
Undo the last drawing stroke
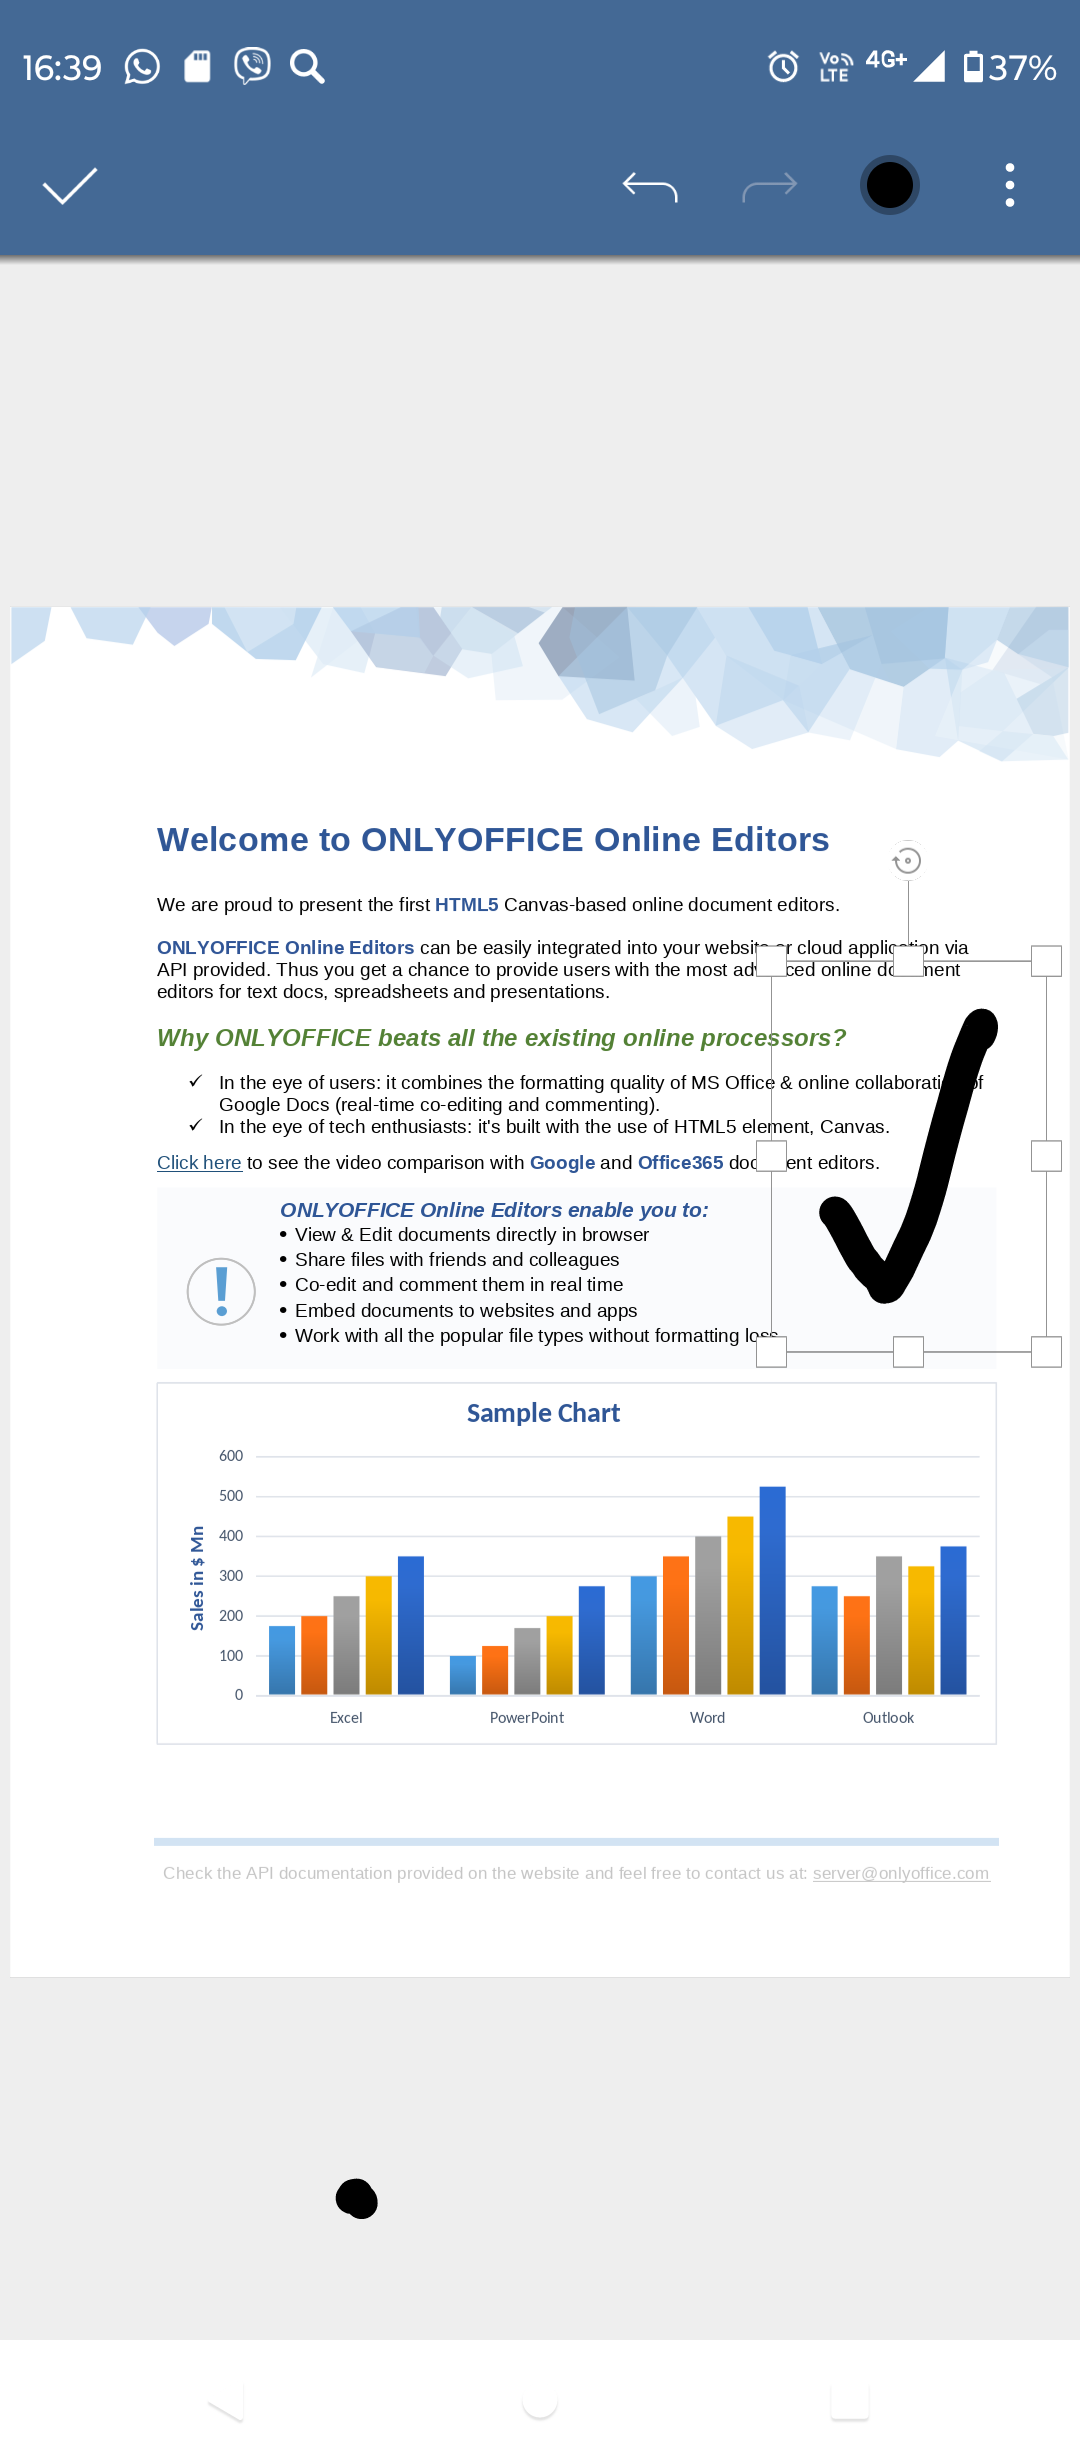[650, 186]
